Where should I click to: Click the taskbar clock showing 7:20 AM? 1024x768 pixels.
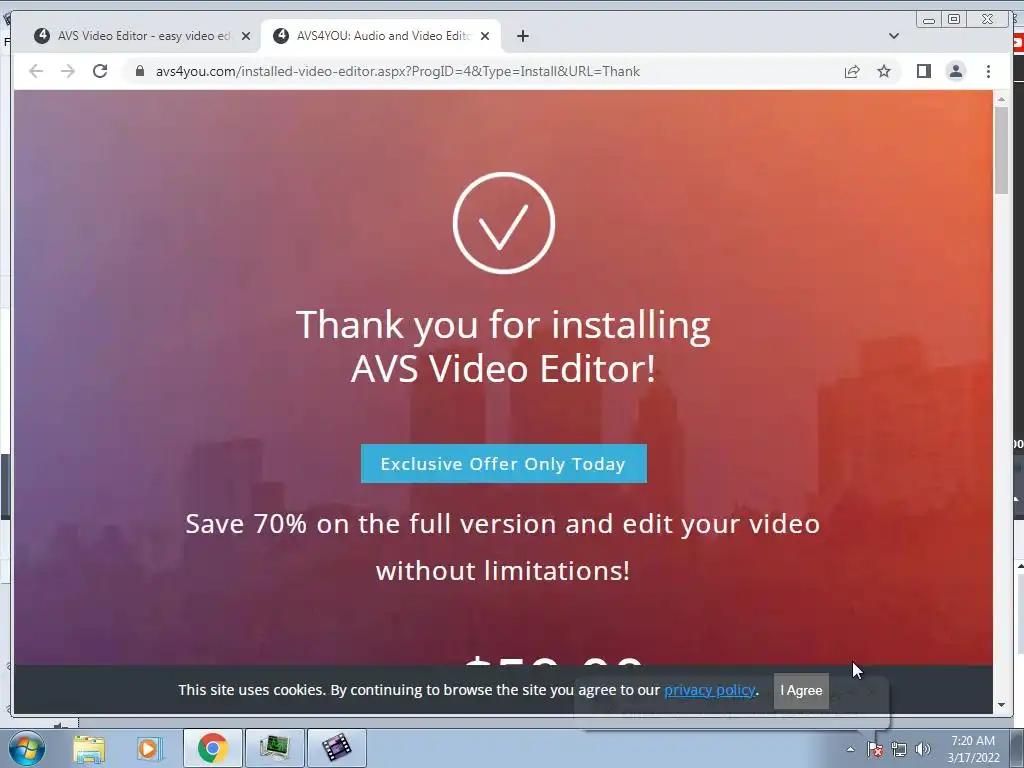tap(973, 748)
